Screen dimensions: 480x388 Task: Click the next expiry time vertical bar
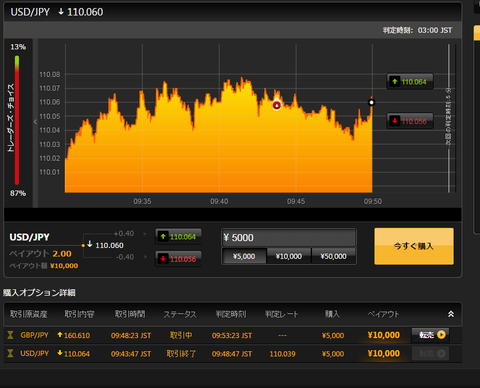click(x=449, y=118)
